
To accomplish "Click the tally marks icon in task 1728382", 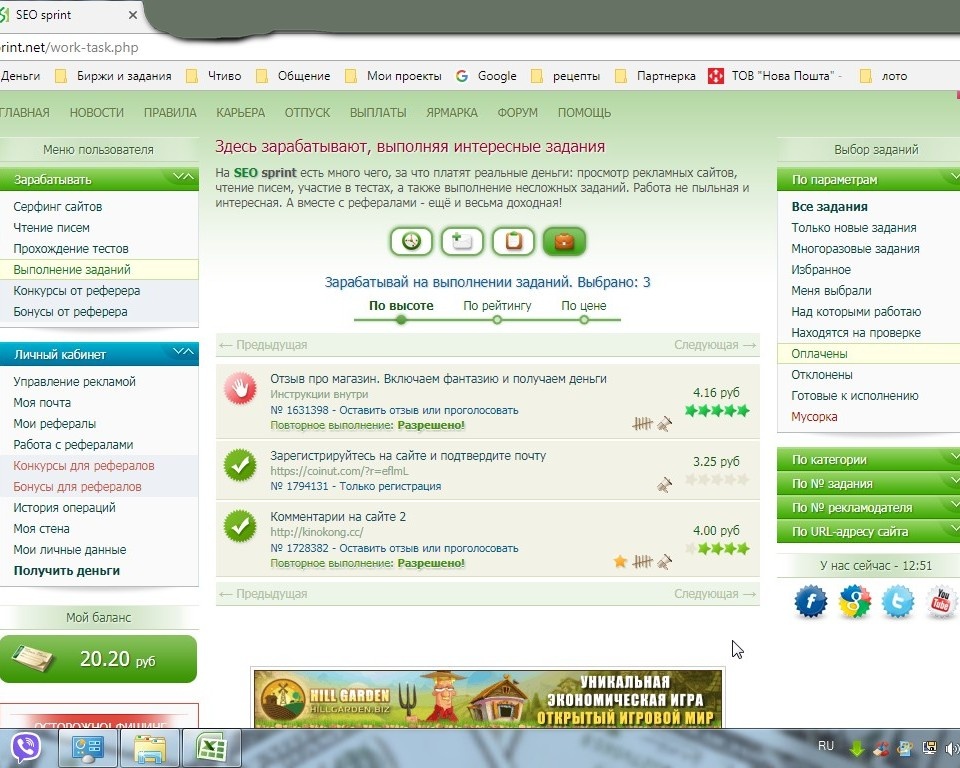I will coord(642,561).
